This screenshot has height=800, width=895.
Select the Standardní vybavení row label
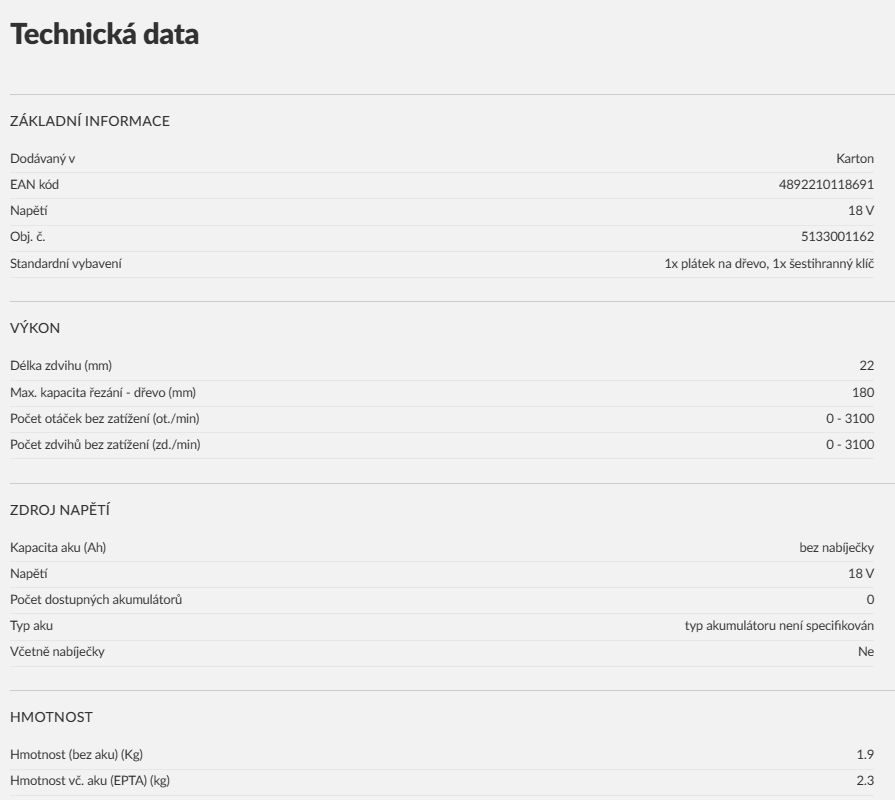[x=66, y=264]
